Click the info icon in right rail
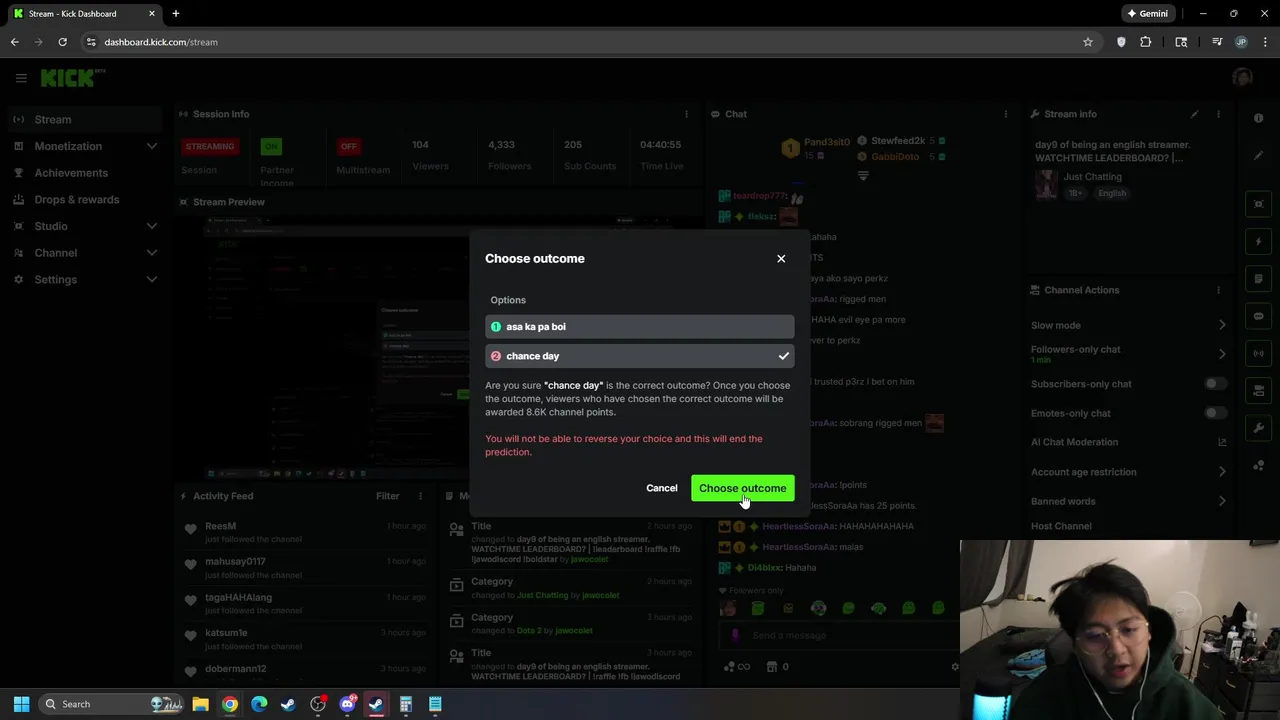 tap(1258, 118)
